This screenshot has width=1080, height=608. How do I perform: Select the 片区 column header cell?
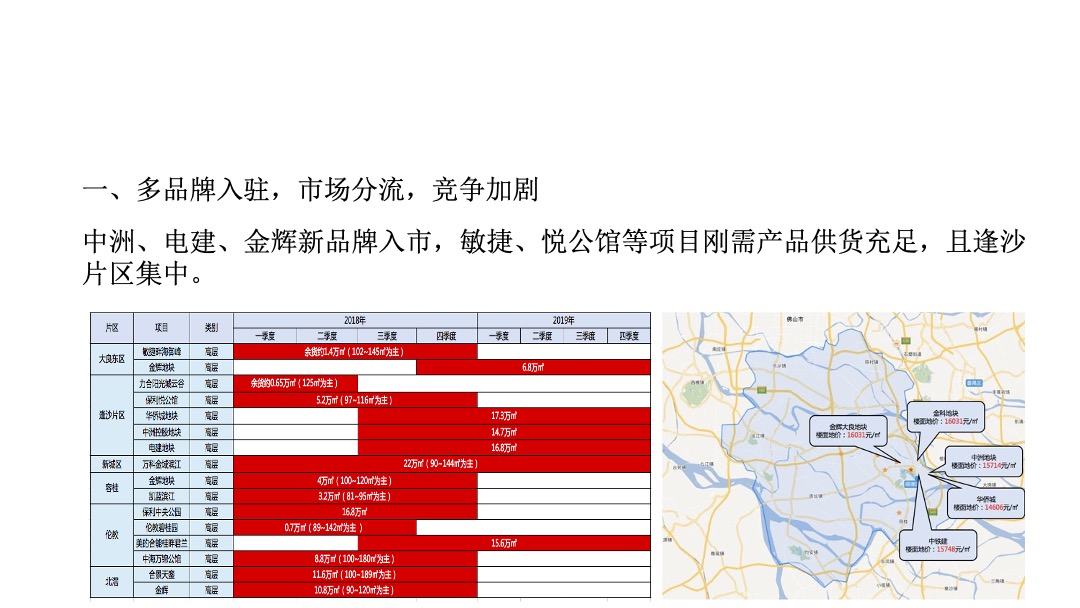point(111,327)
